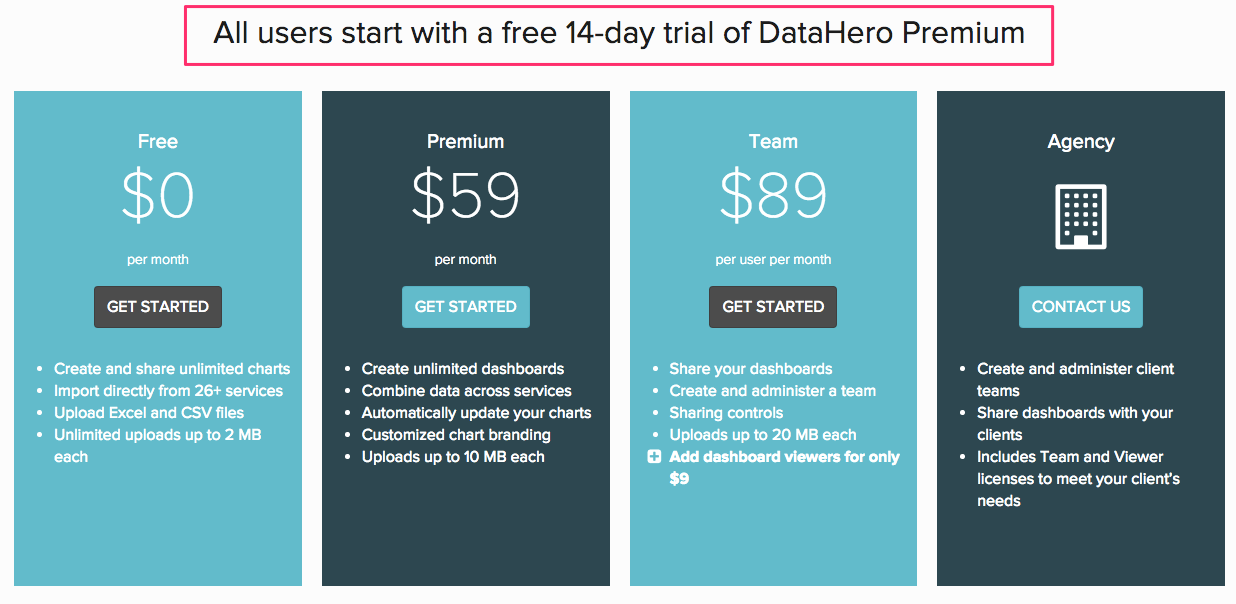1236x604 pixels.
Task: Expand the plus icon for dashboard viewers
Action: click(x=654, y=457)
